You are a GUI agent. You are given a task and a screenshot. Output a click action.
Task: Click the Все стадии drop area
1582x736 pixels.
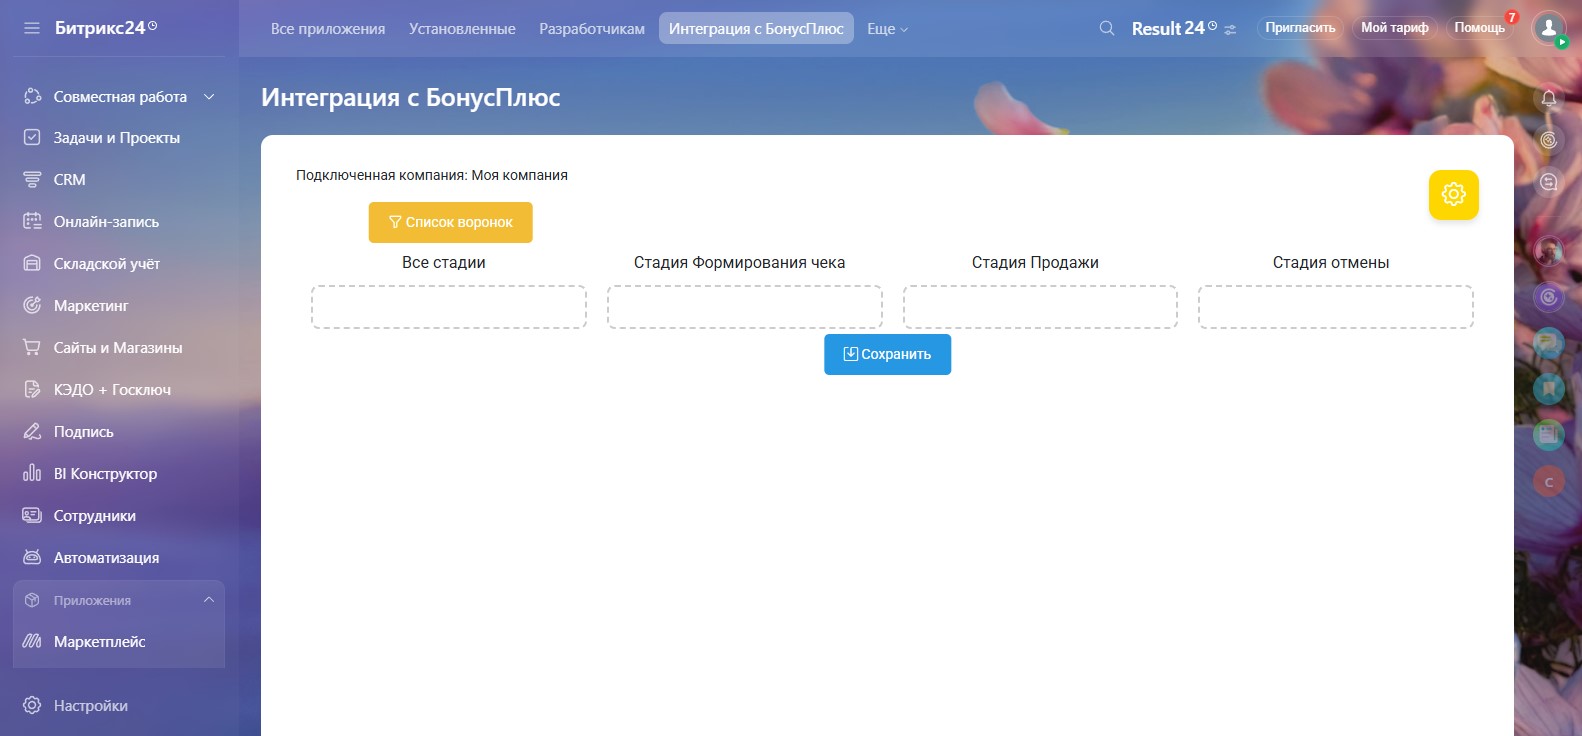(x=449, y=307)
